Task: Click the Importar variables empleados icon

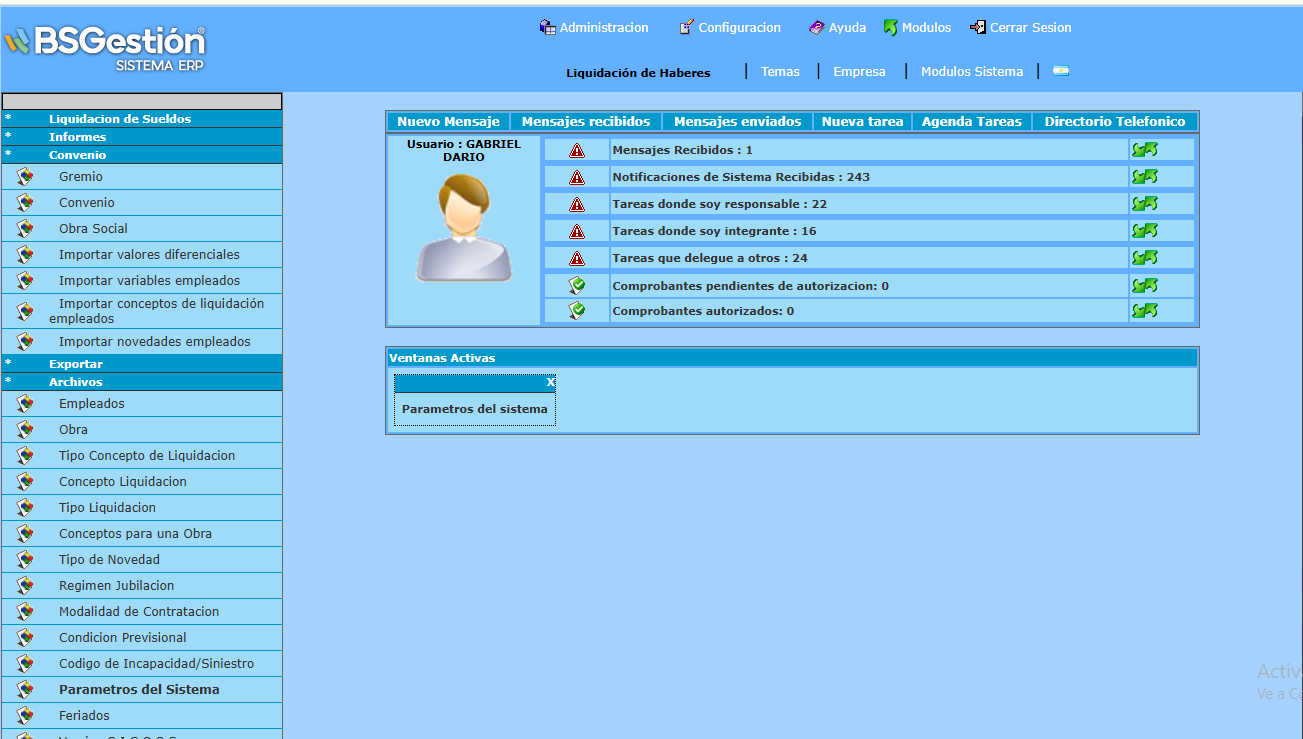Action: [26, 280]
